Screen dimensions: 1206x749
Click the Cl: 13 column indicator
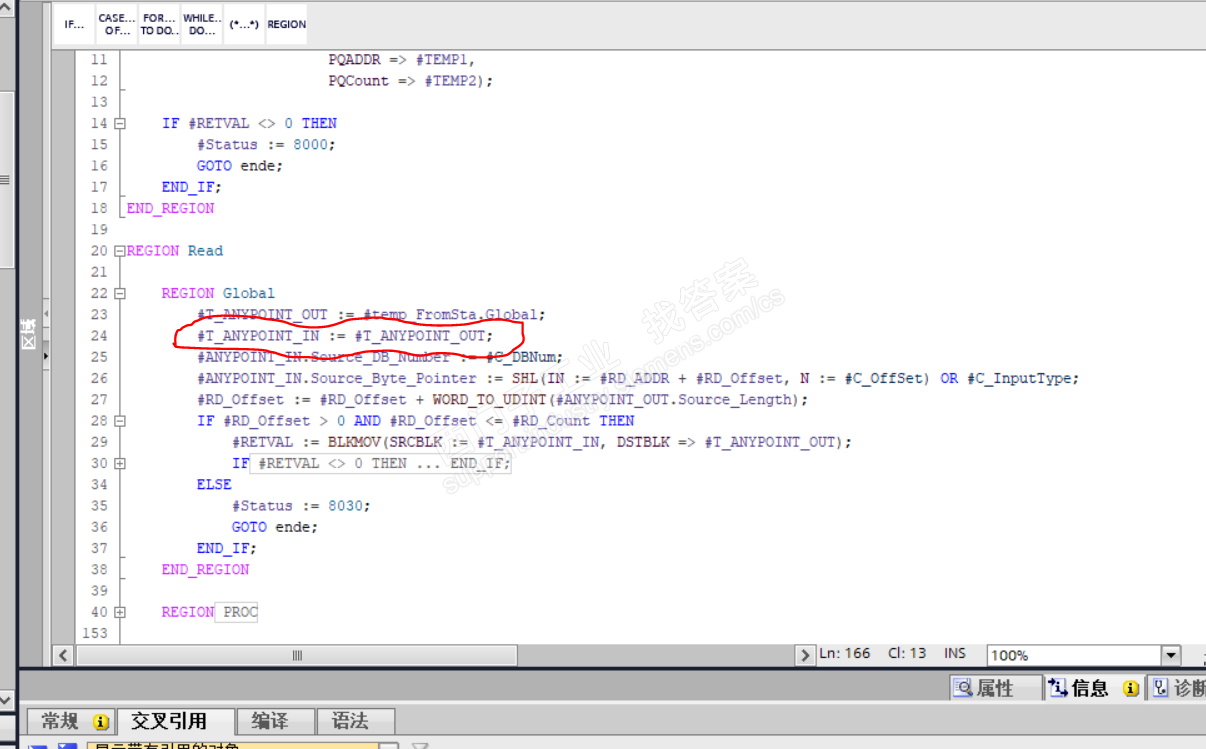point(907,653)
